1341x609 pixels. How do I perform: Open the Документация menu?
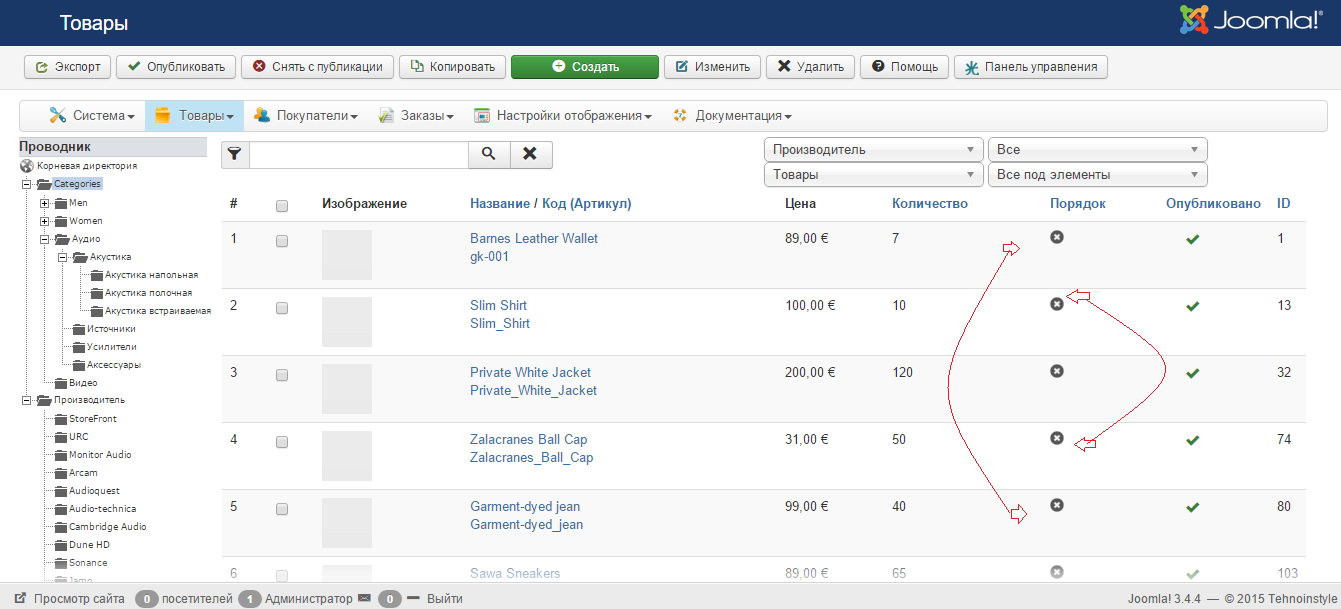pyautogui.click(x=732, y=116)
